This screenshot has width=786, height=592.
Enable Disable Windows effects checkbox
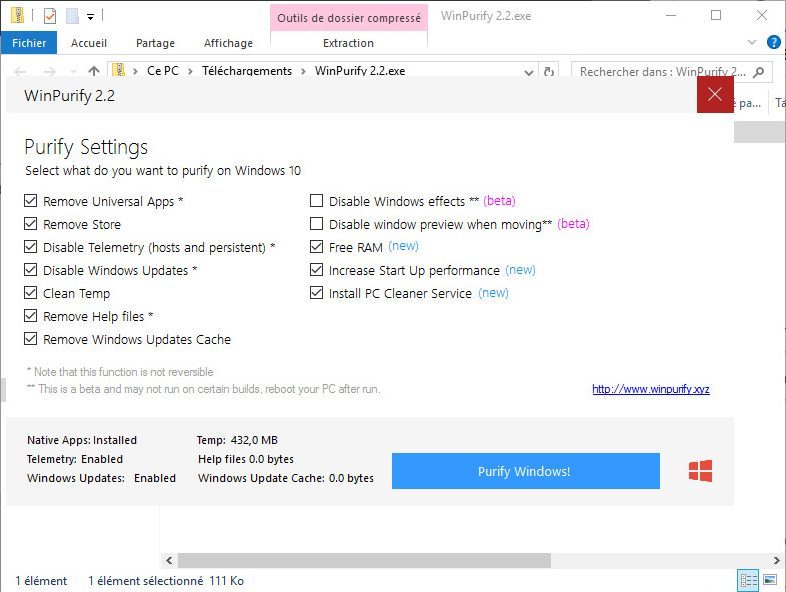317,201
